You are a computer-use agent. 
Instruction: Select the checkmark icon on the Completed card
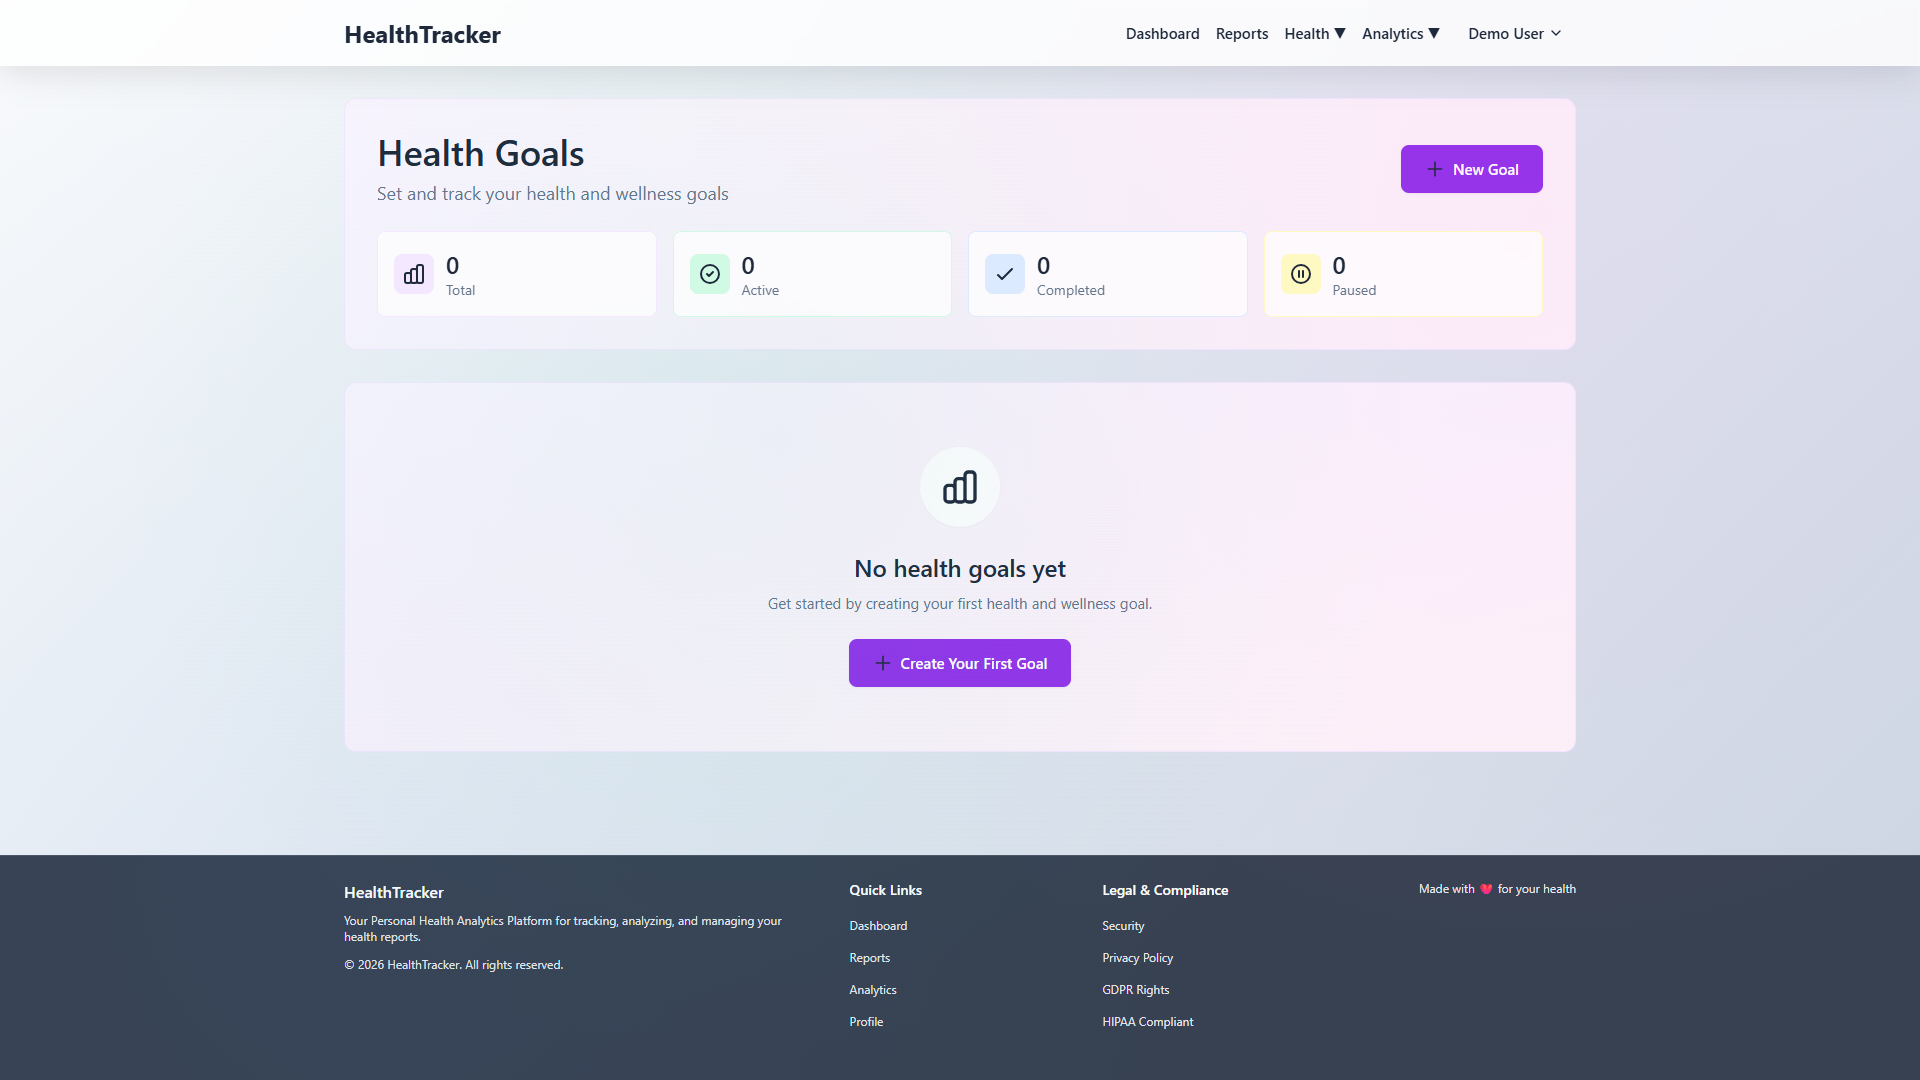click(x=1005, y=274)
